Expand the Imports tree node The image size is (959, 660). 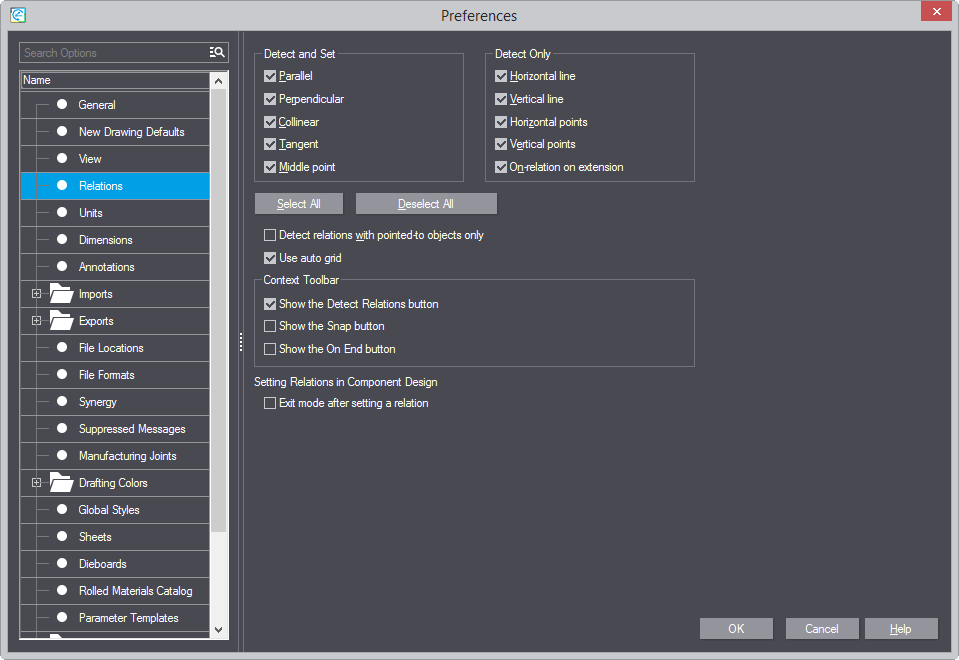click(x=37, y=294)
